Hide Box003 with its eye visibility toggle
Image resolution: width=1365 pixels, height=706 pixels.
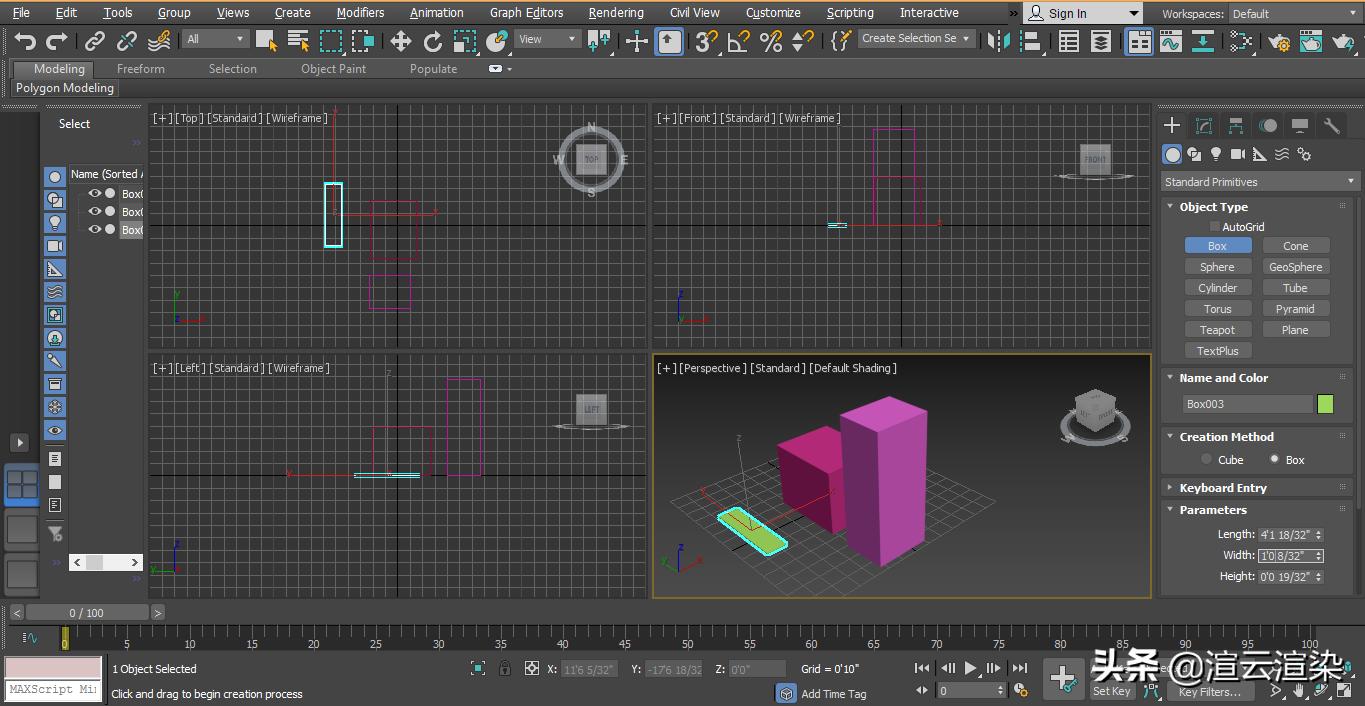(x=94, y=229)
